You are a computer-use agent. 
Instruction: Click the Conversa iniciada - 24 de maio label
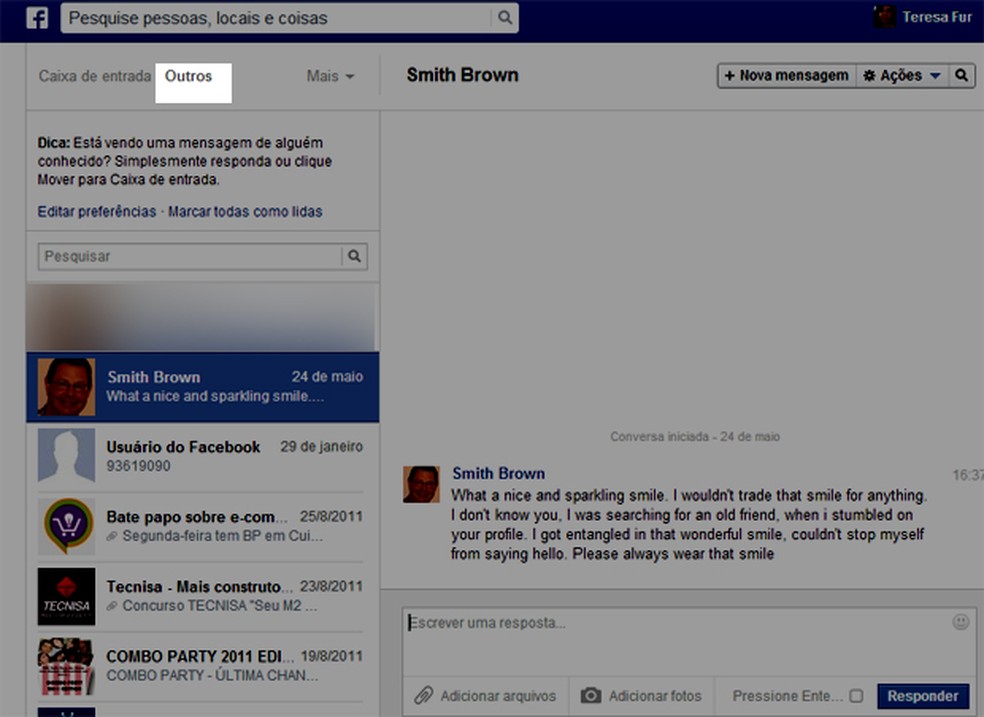pyautogui.click(x=695, y=437)
